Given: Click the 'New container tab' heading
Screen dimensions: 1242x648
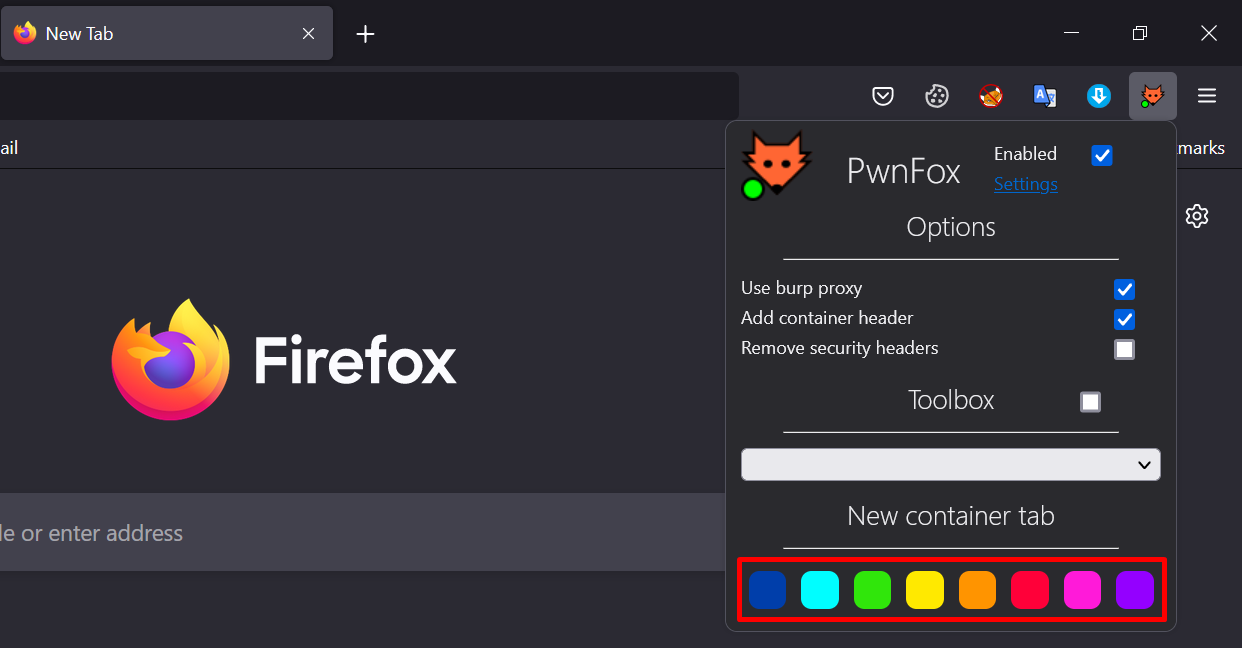Looking at the screenshot, I should pos(951,516).
